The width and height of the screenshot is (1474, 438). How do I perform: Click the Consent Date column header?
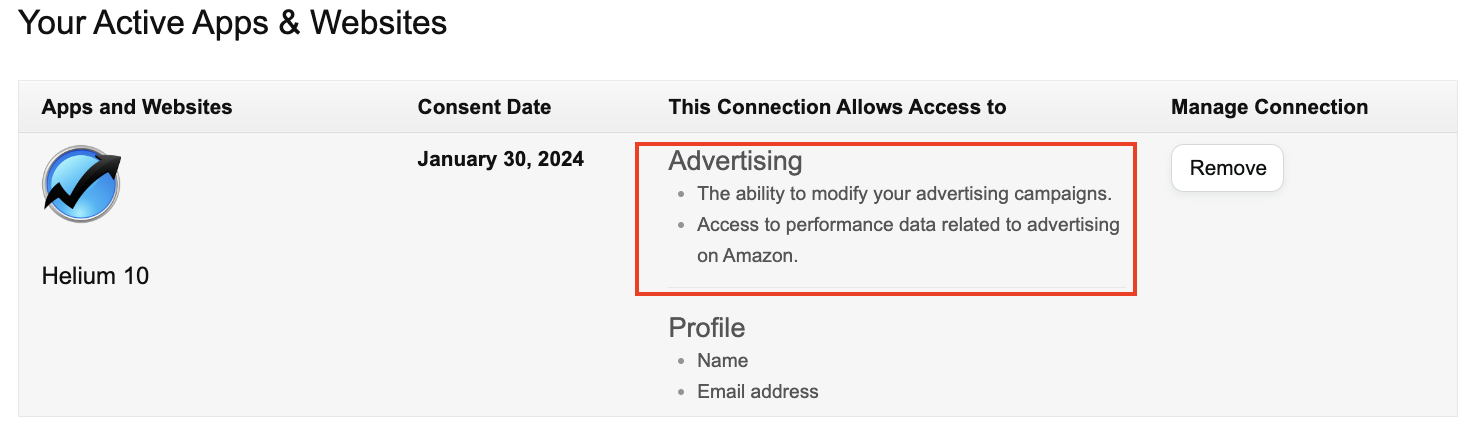[484, 107]
